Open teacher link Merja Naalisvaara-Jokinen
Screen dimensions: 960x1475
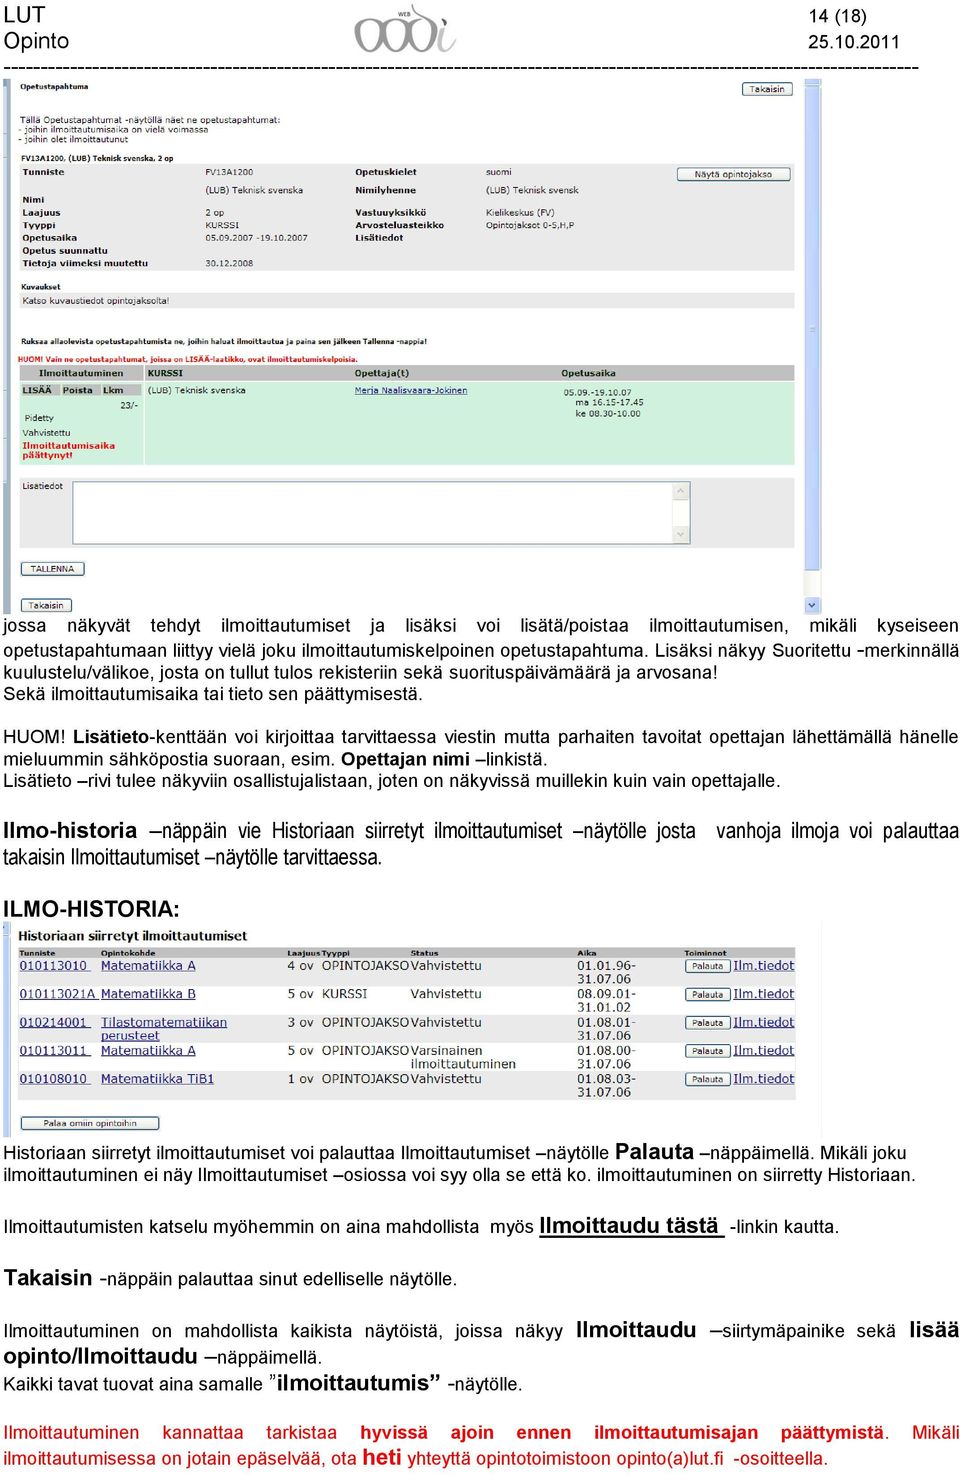[x=411, y=391]
